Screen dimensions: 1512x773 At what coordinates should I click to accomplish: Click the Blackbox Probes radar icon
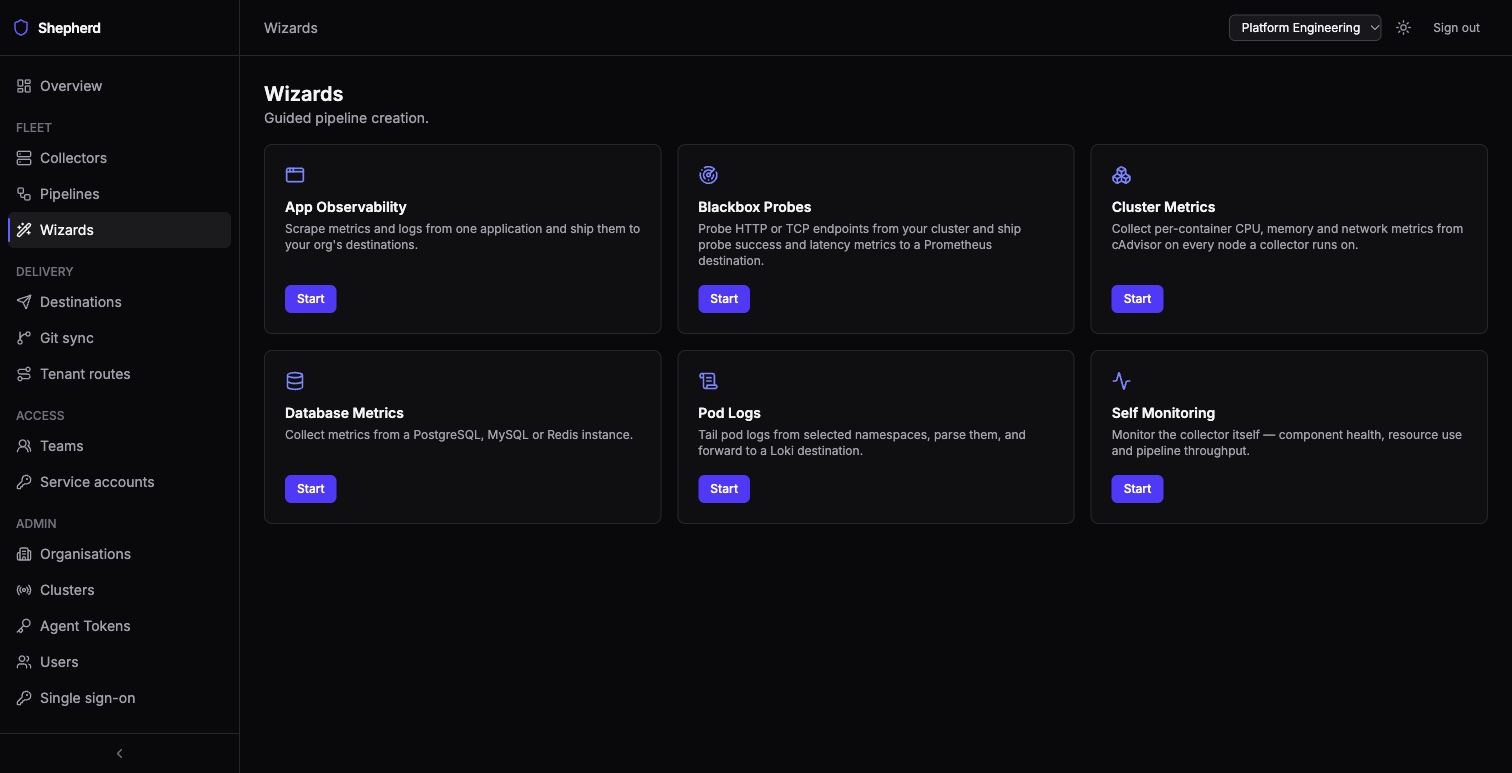[708, 175]
